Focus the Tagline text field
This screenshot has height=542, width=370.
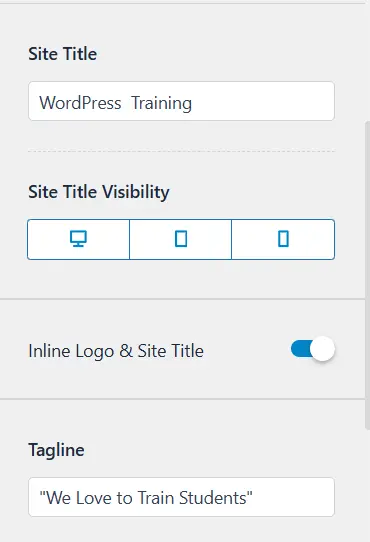(x=181, y=497)
